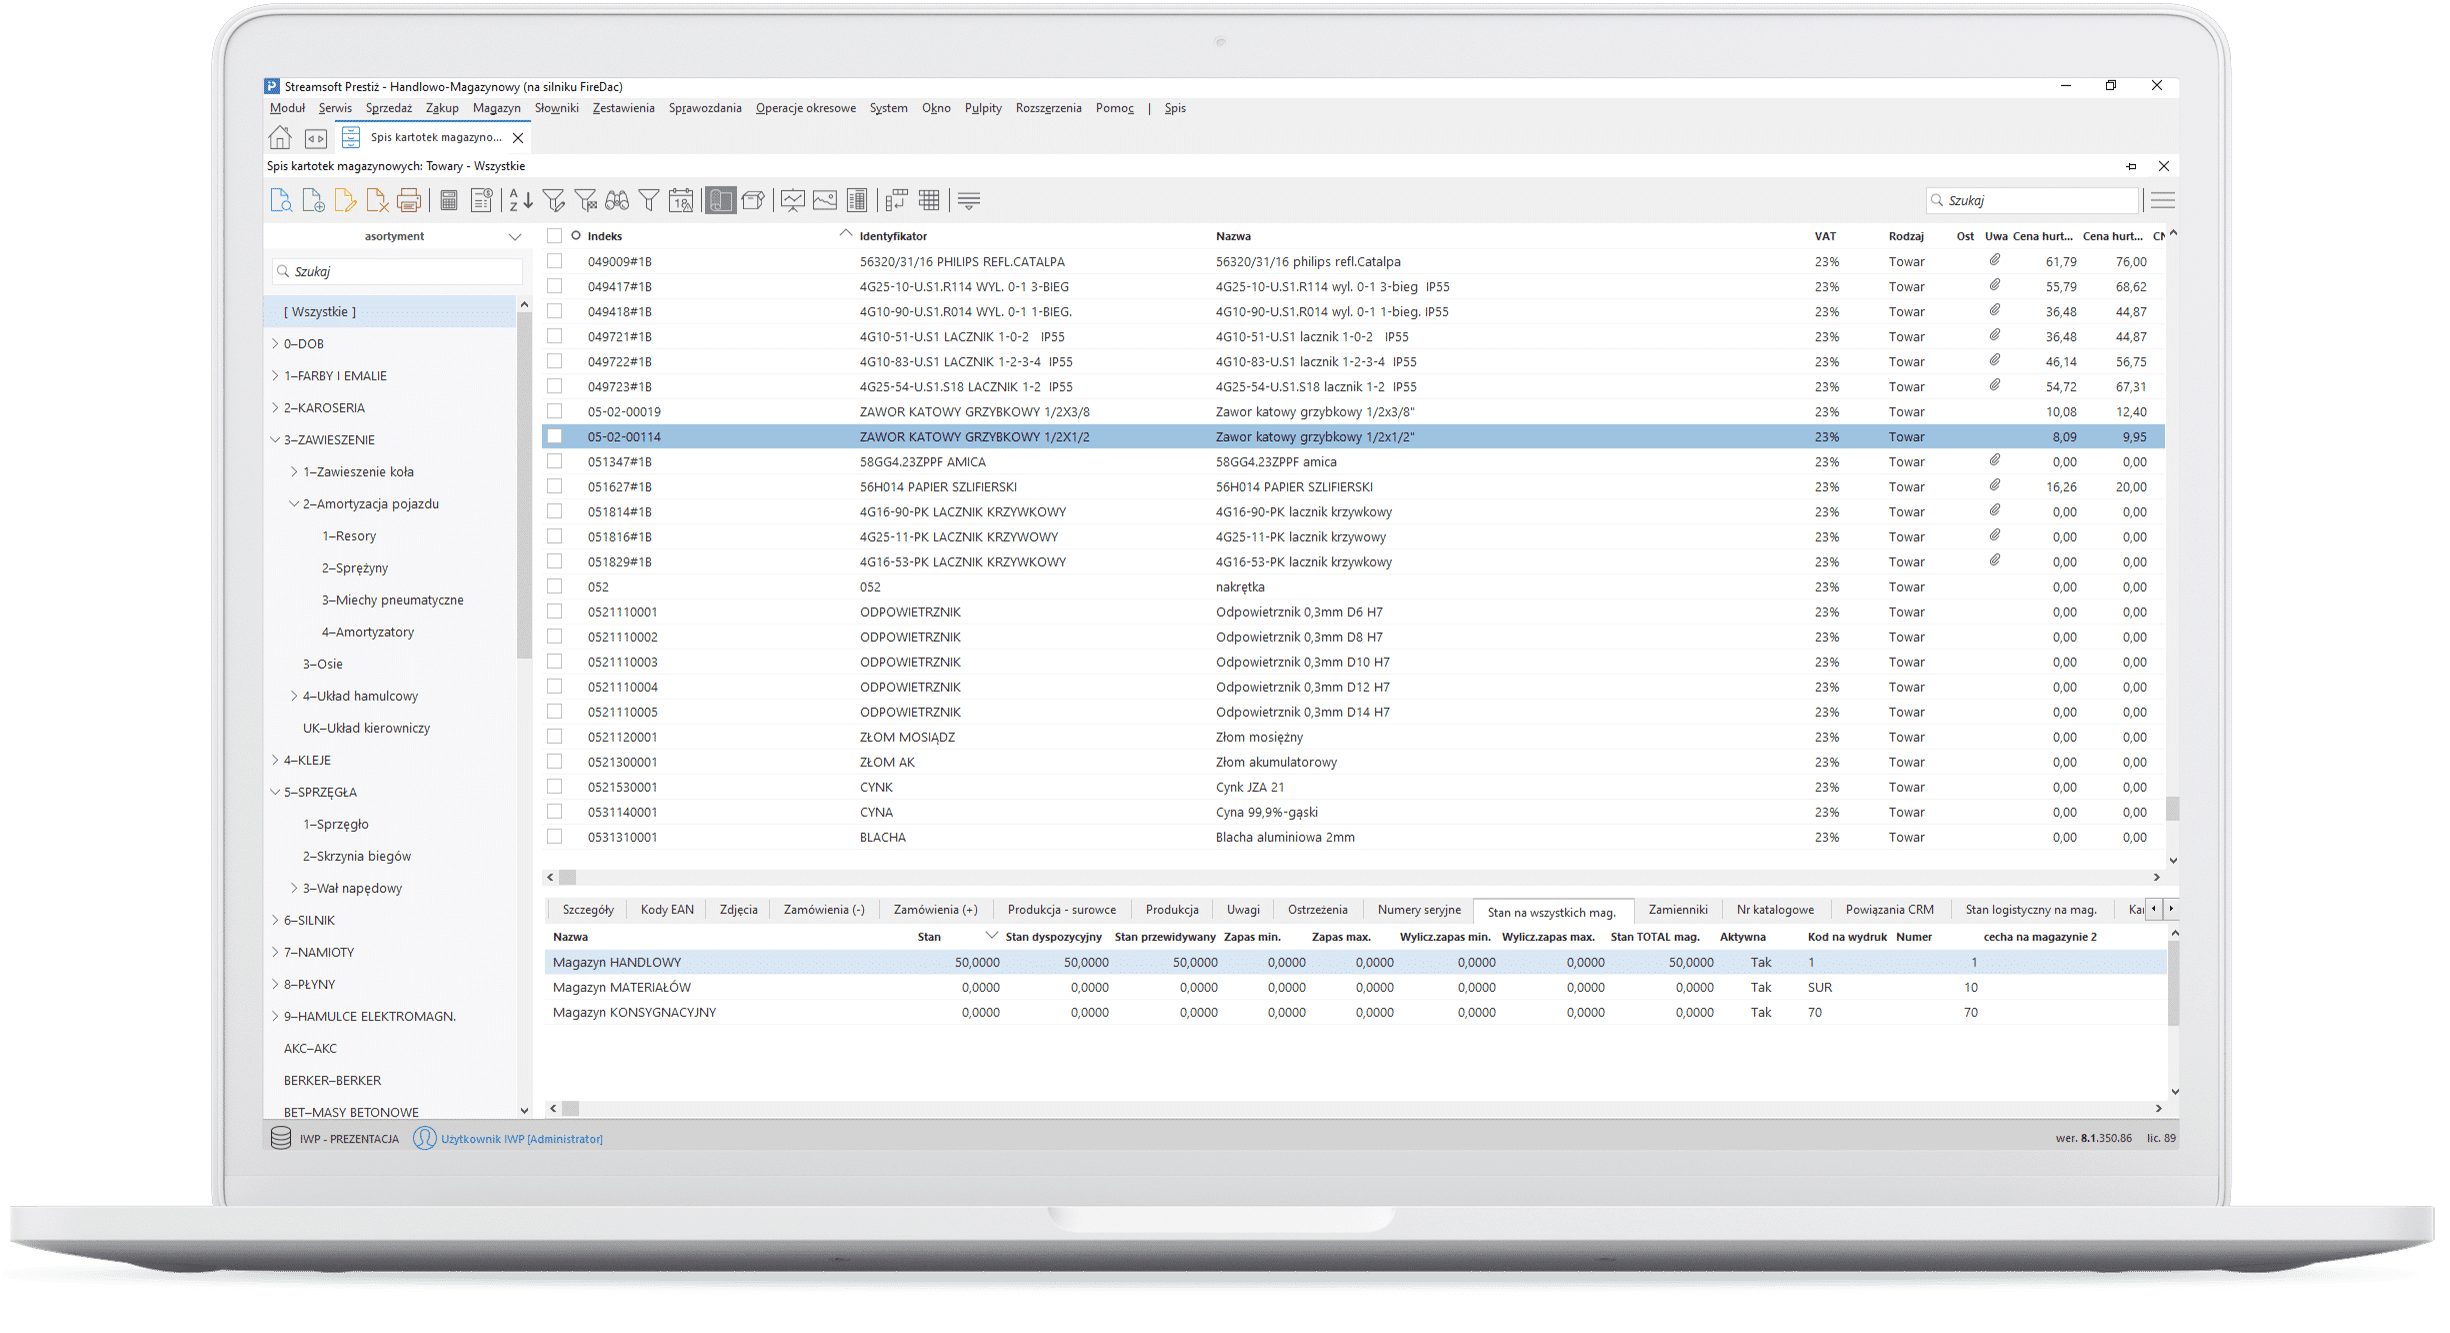The height and width of the screenshot is (1333, 2450).
Task: Collapse the 2–Amortyzacja pojazdu node
Action: [x=294, y=503]
